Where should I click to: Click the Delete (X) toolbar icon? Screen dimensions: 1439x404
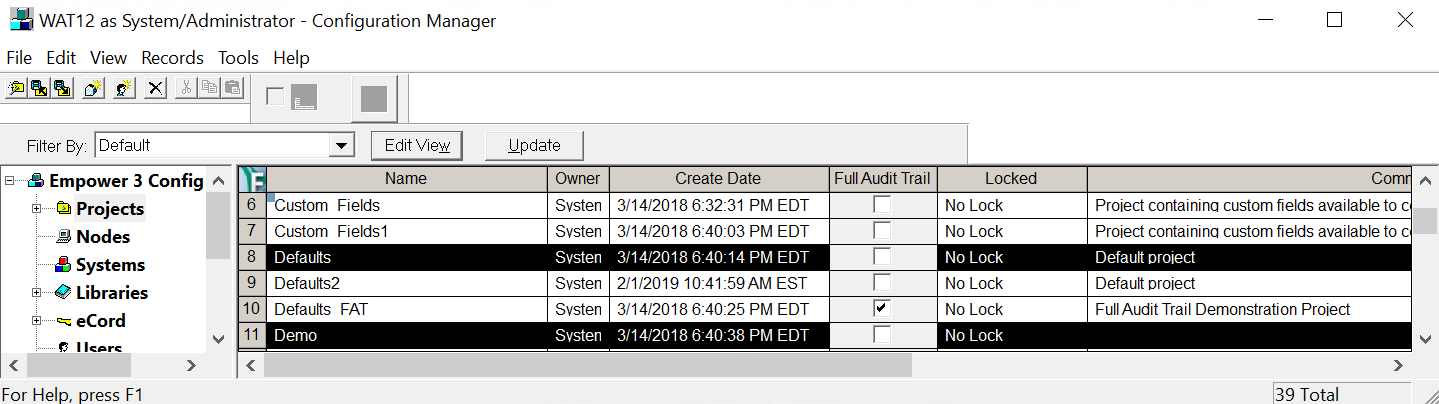click(155, 88)
